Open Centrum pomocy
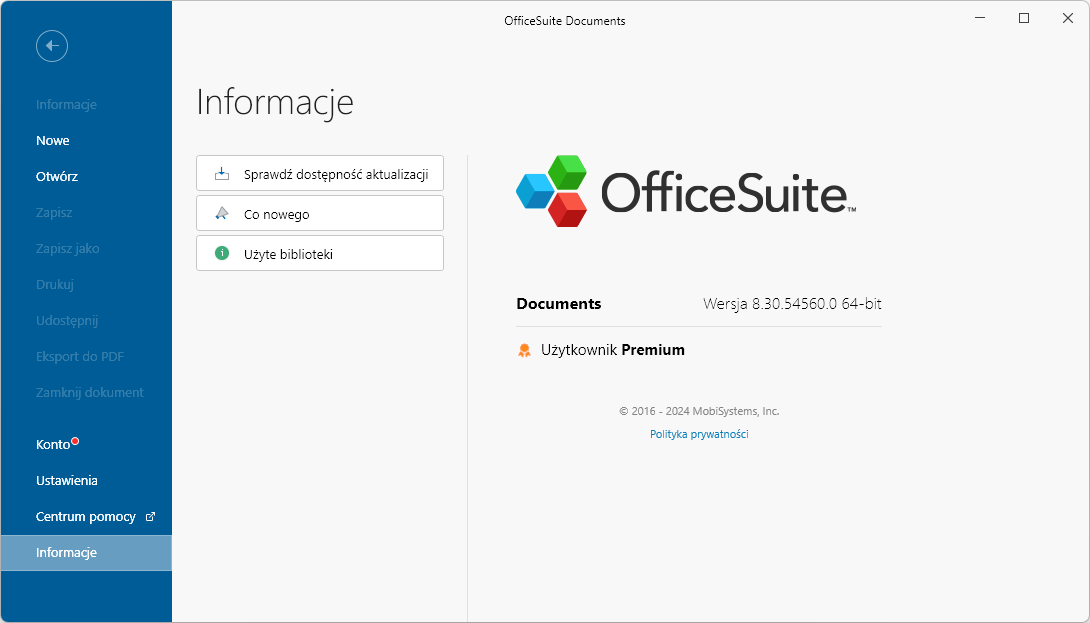Image resolution: width=1090 pixels, height=623 pixels. click(86, 517)
